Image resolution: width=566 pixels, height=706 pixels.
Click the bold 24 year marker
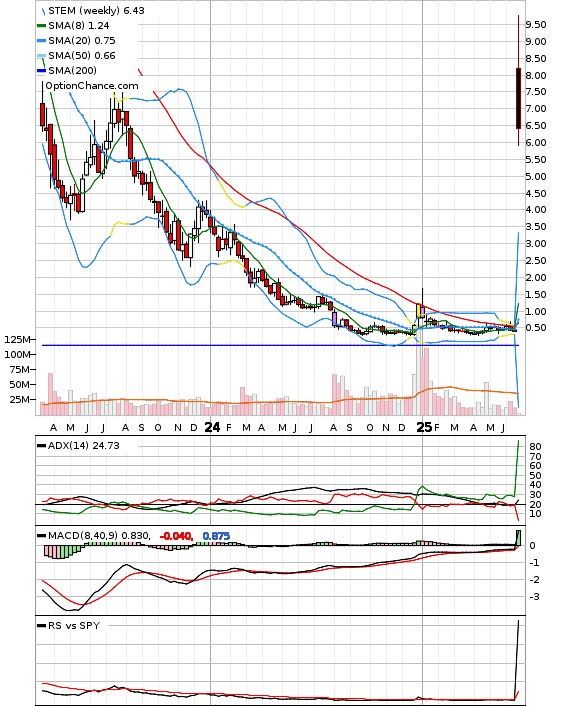(x=212, y=427)
